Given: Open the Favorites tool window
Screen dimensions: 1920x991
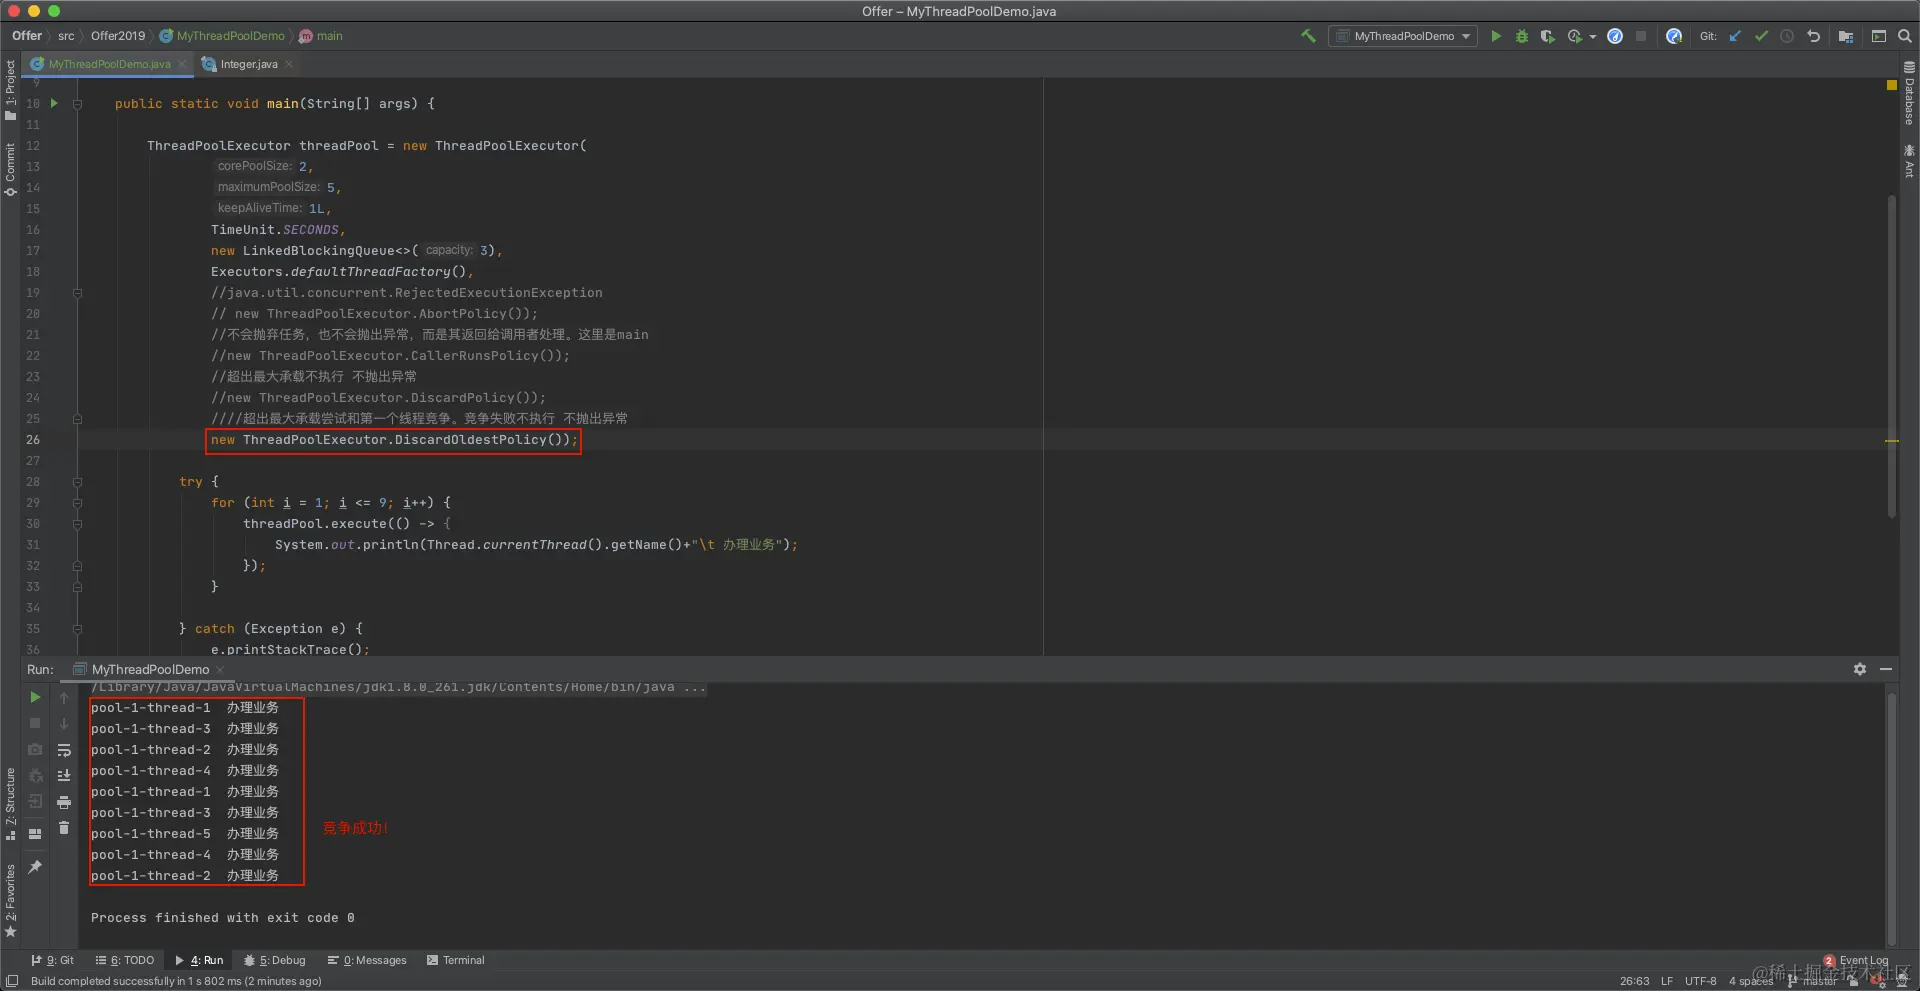Looking at the screenshot, I should pos(10,900).
